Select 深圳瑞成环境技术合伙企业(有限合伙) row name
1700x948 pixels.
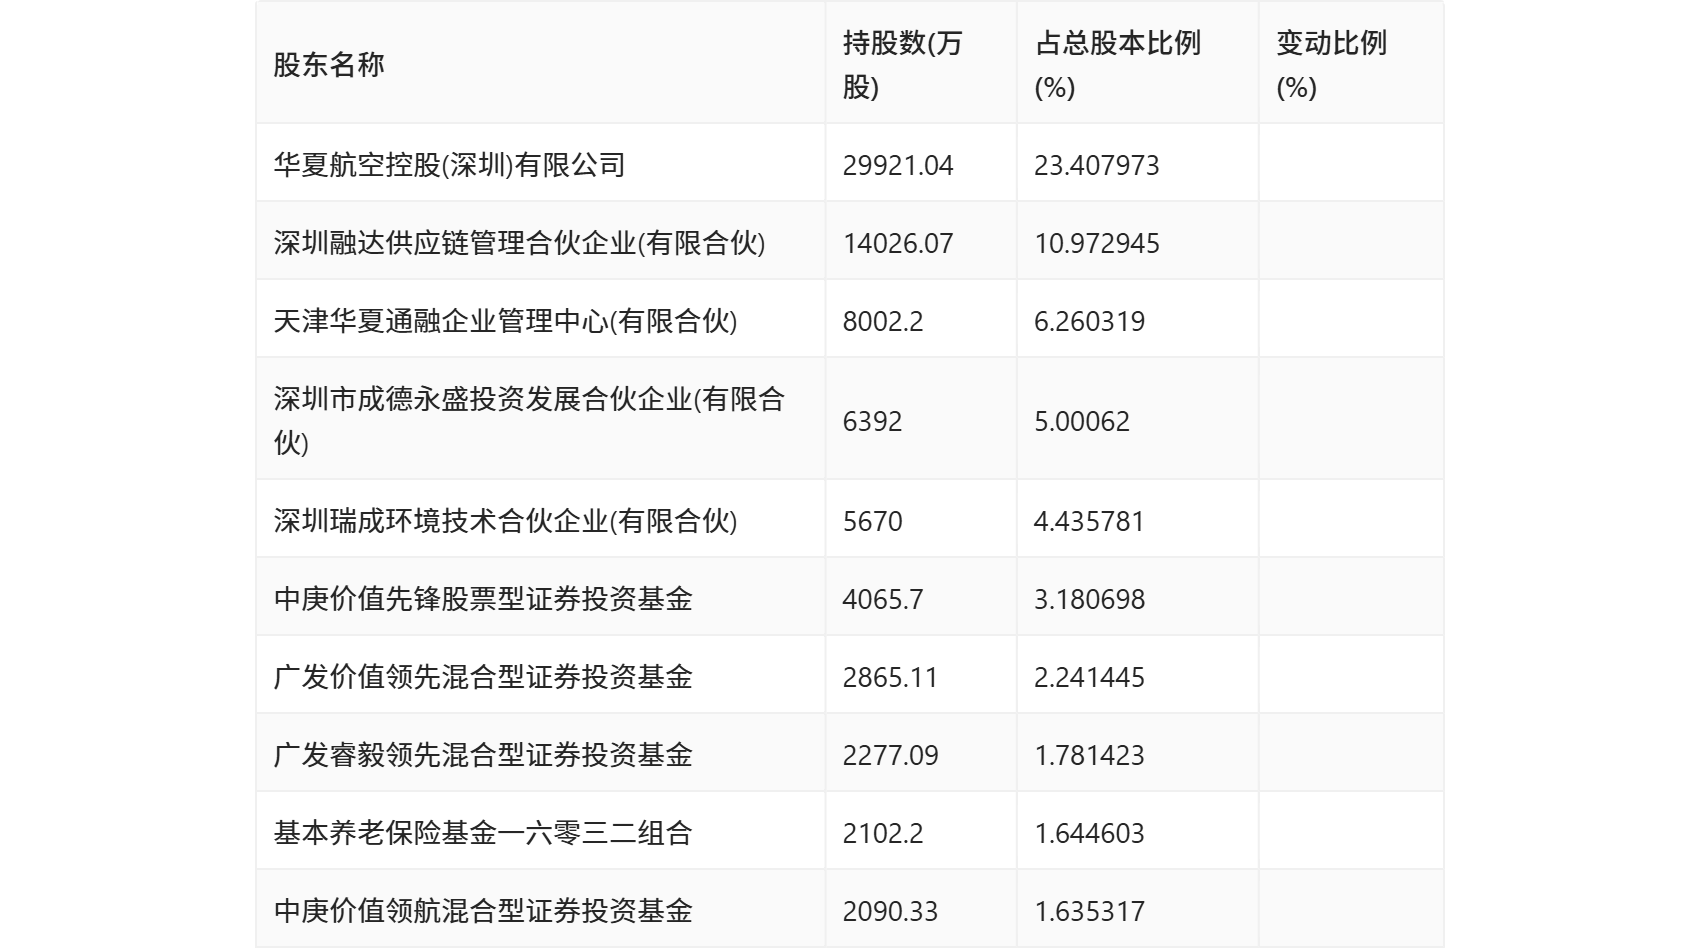pos(505,520)
